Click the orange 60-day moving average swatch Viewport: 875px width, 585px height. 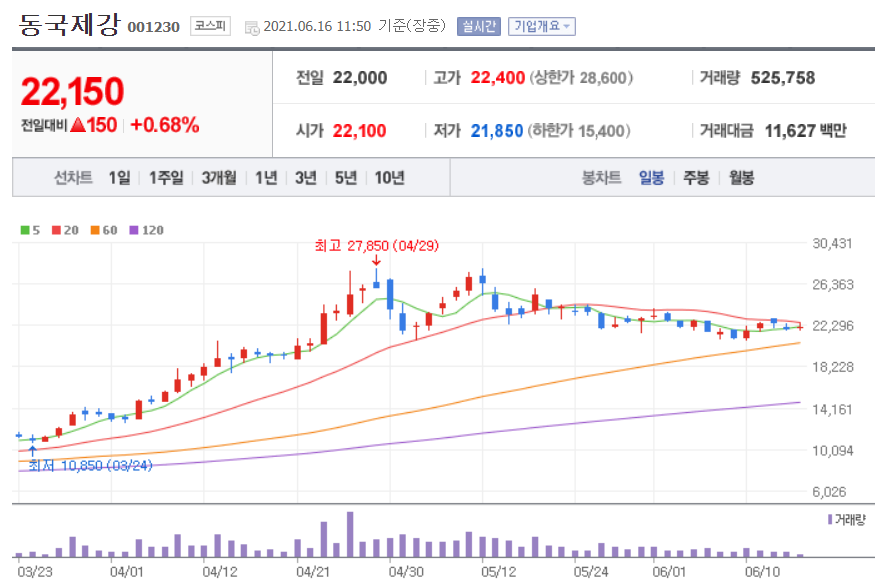(95, 230)
